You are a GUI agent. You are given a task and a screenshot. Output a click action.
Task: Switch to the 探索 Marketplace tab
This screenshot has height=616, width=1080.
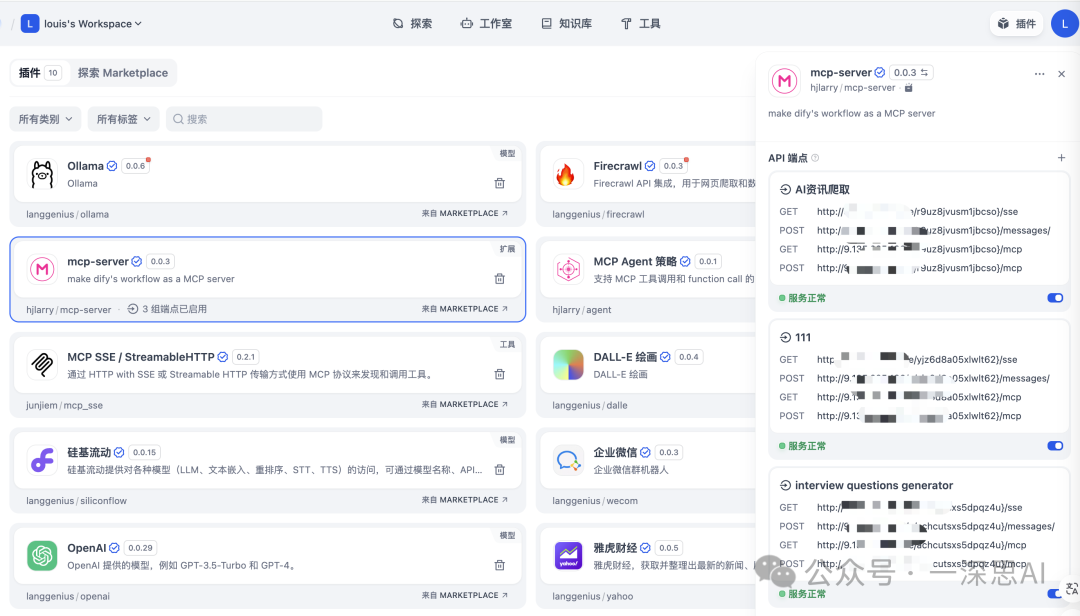coord(123,72)
